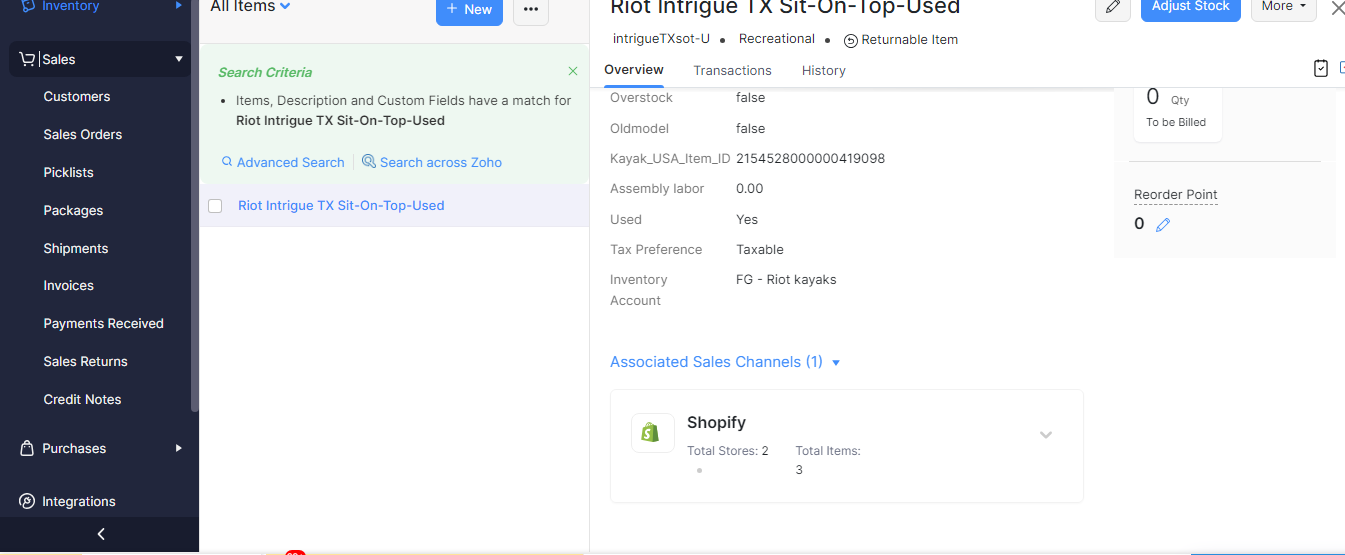Open the three-dot more options button
Viewport: 1345px width, 555px height.
(531, 9)
